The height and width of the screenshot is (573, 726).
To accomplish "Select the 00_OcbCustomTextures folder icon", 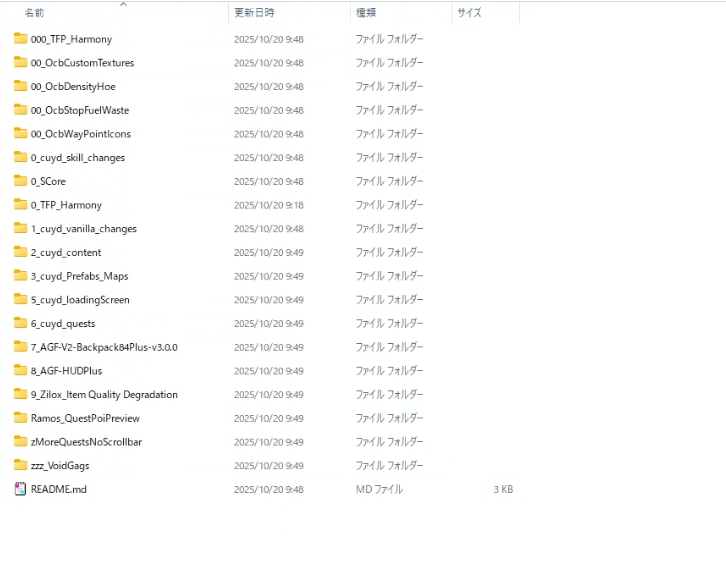I will click(20, 63).
